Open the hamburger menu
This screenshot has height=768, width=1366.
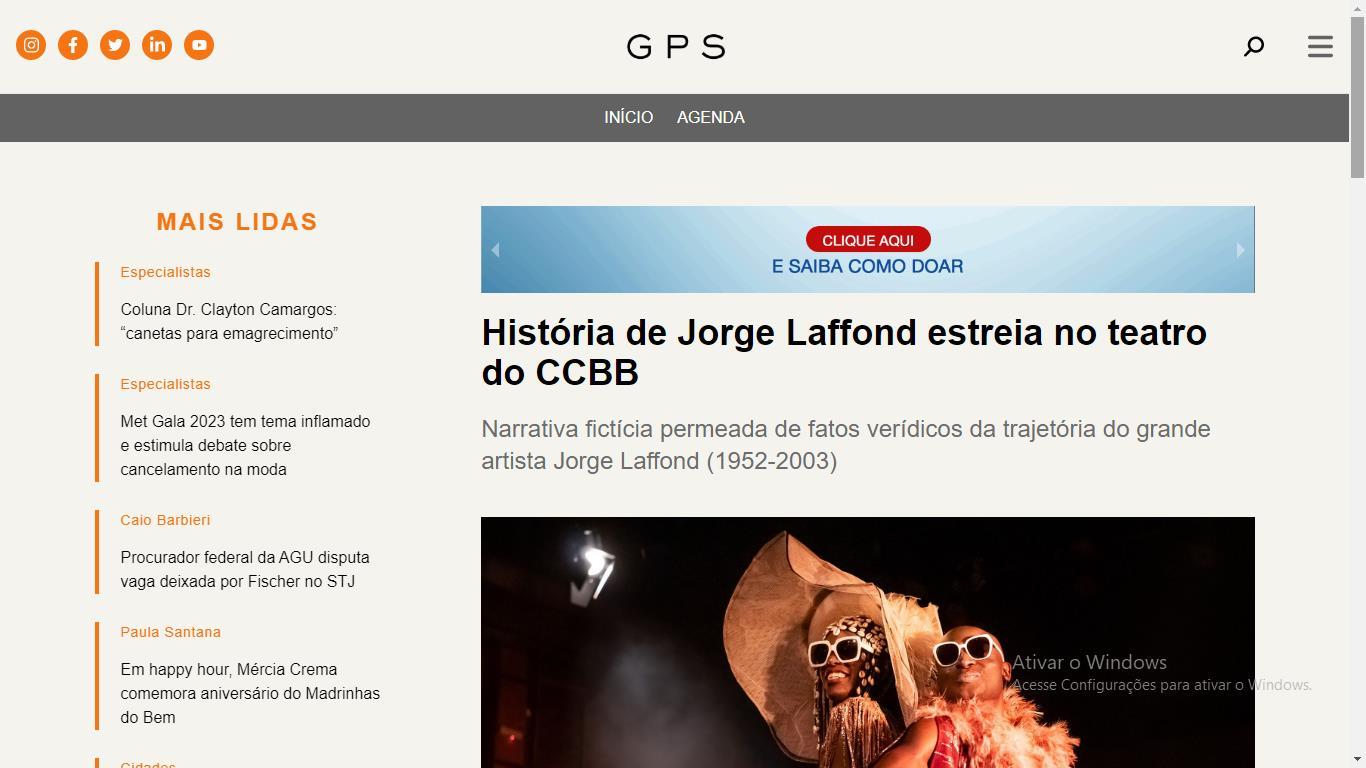tap(1320, 46)
